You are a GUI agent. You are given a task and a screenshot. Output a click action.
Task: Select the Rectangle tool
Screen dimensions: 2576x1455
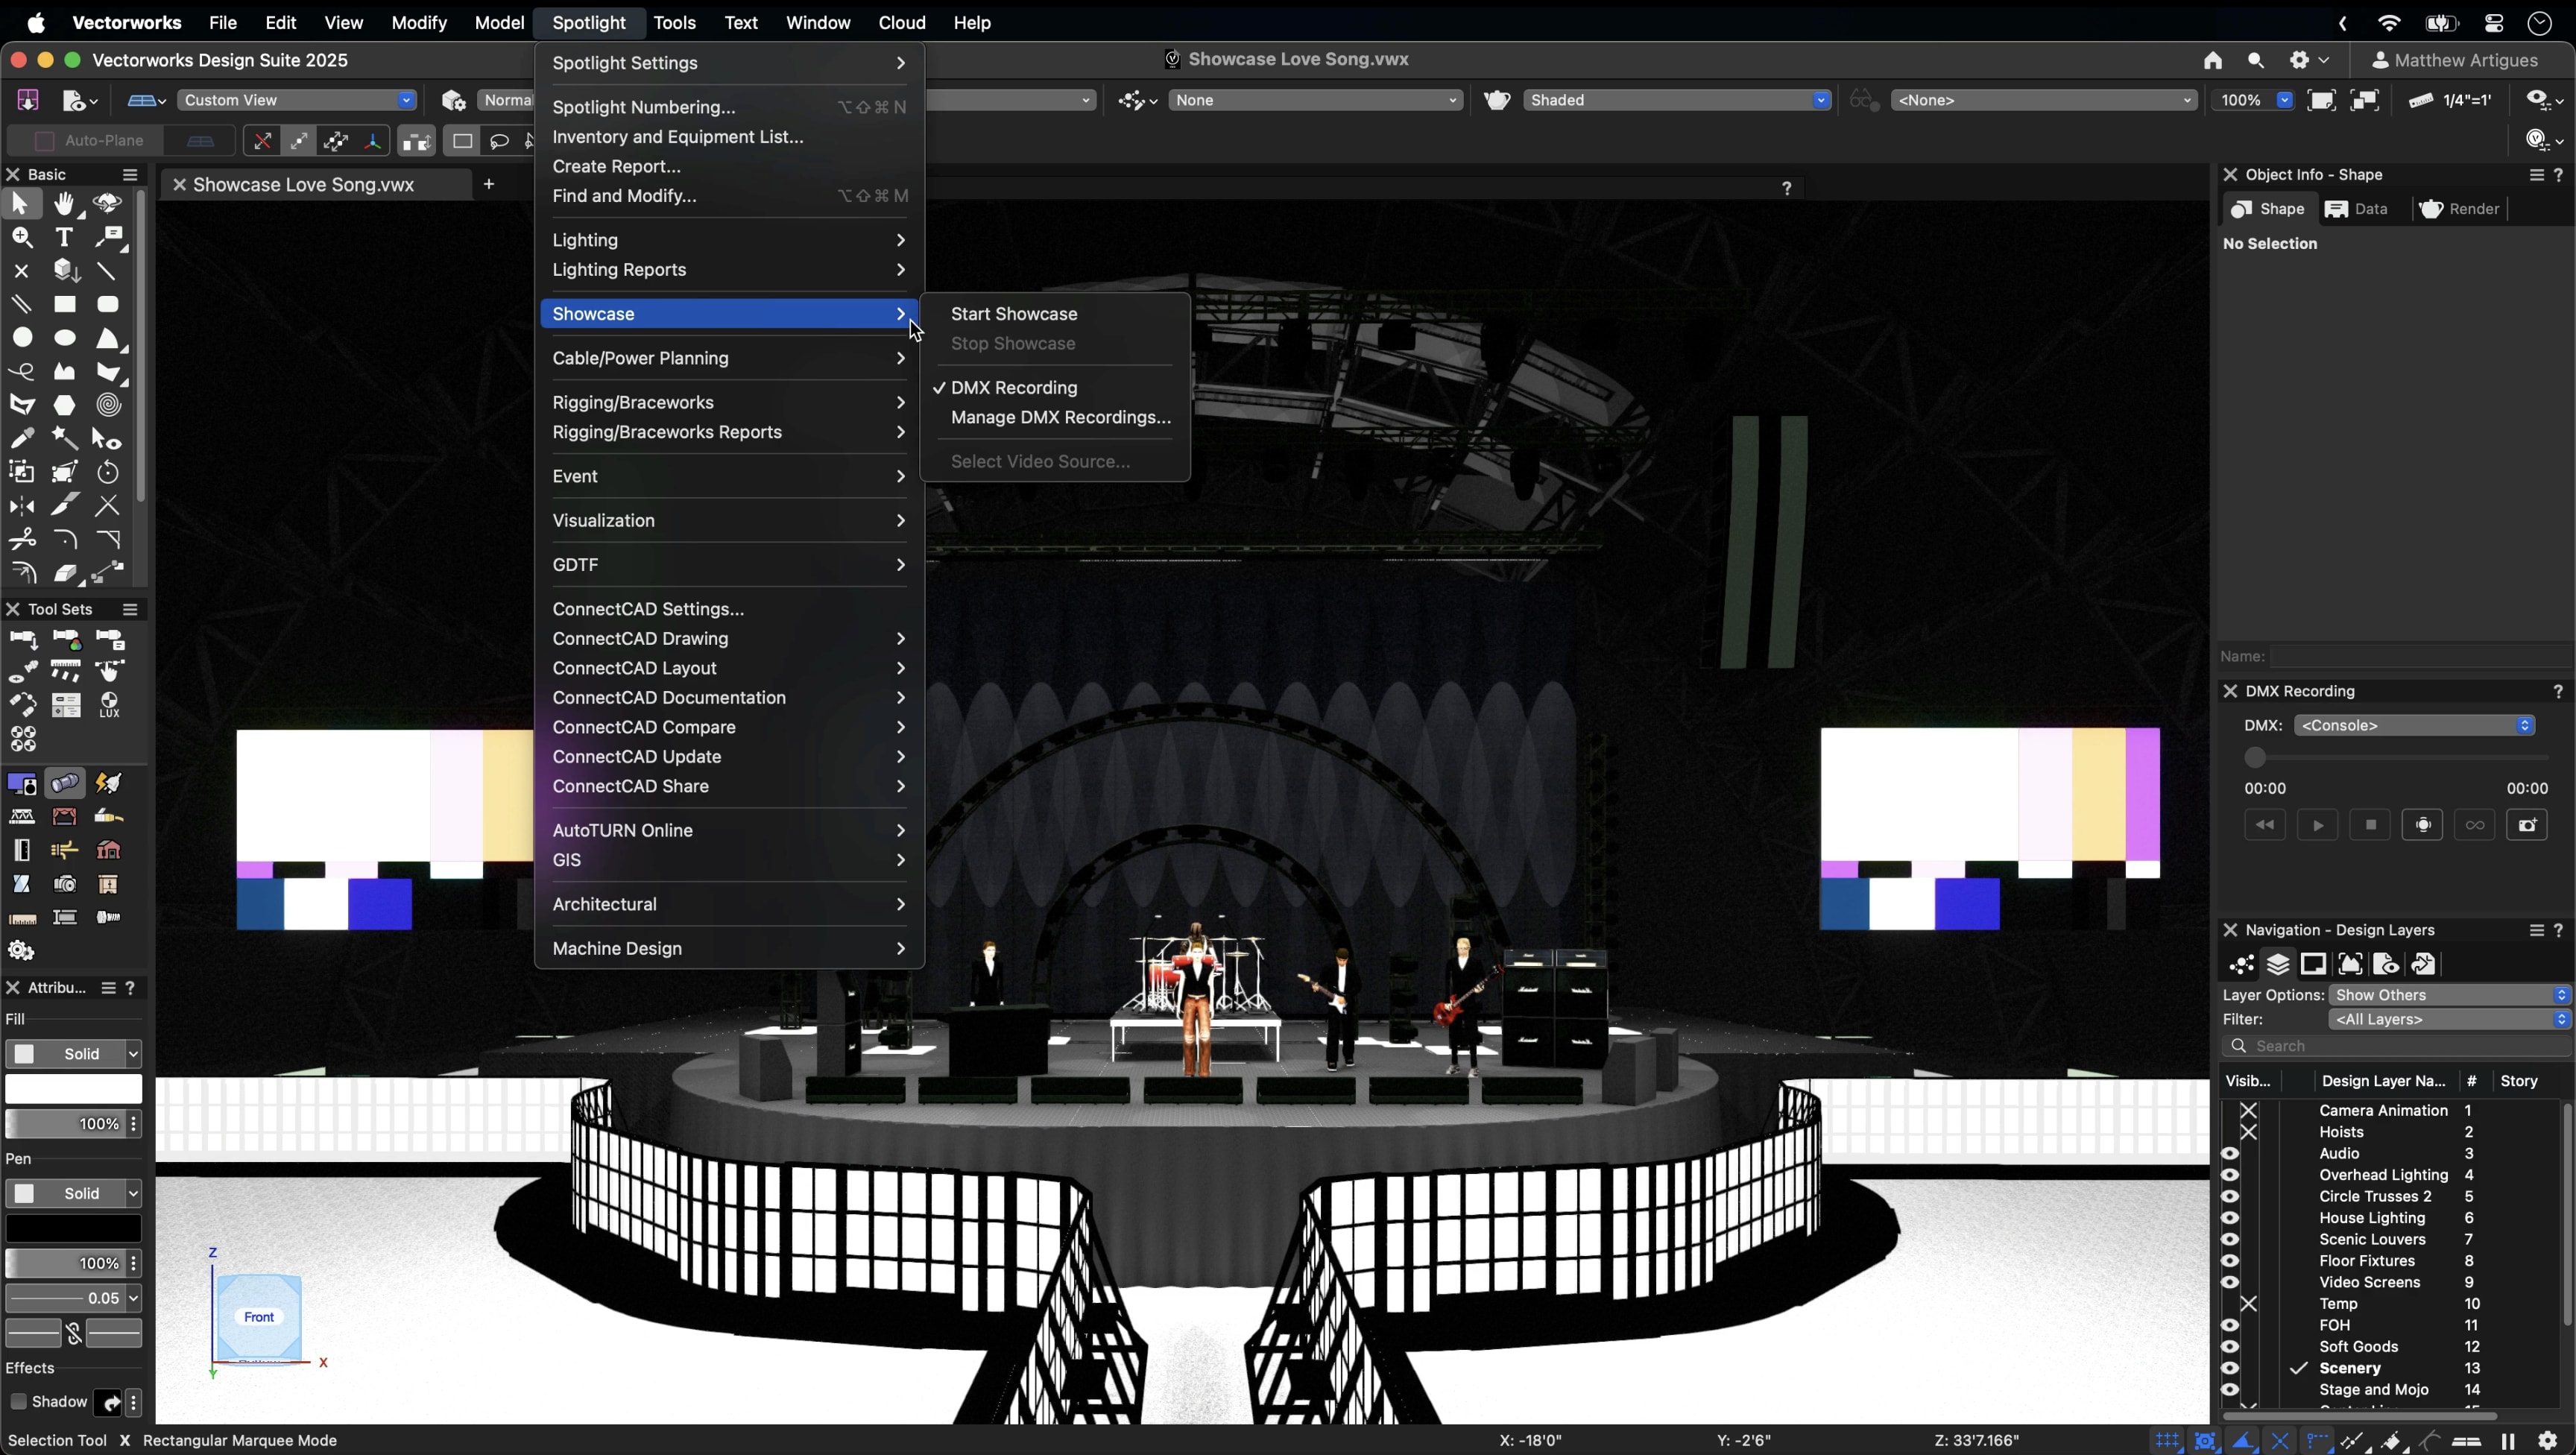[x=64, y=304]
